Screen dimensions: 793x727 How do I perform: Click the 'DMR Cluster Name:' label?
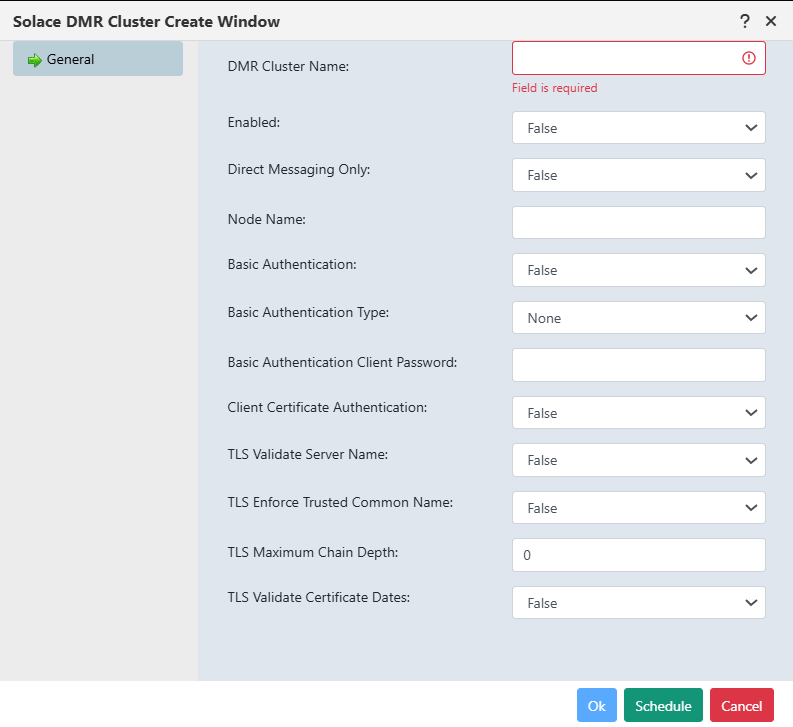[x=288, y=66]
